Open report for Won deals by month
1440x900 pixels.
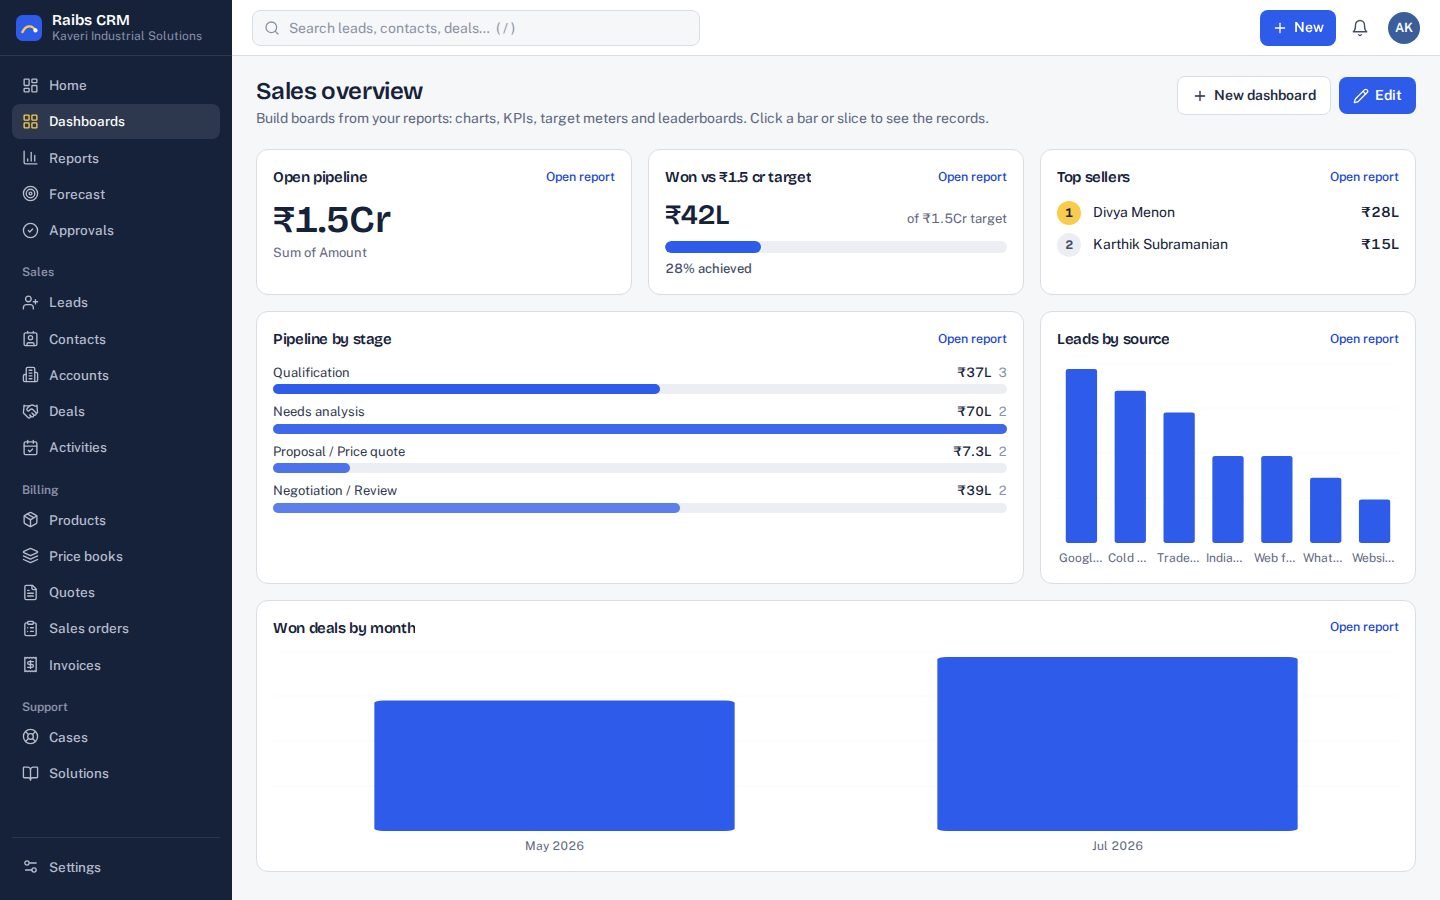tap(1364, 627)
